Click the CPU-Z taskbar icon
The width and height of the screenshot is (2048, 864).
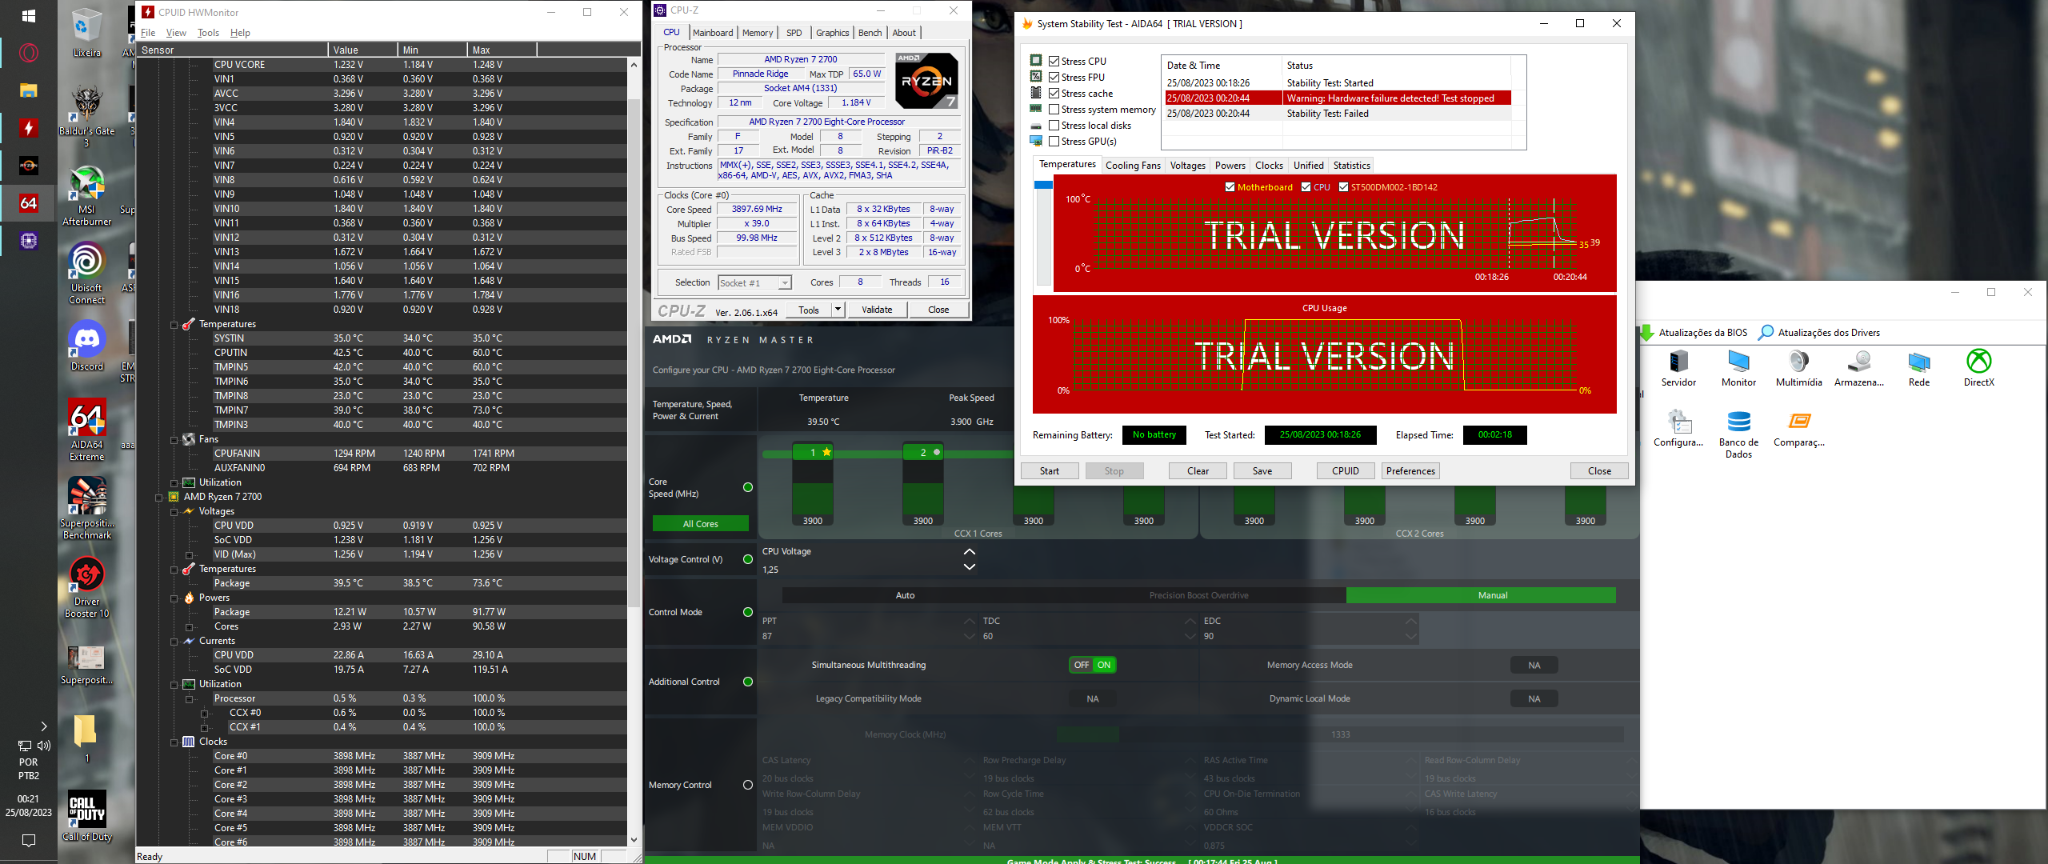point(28,241)
